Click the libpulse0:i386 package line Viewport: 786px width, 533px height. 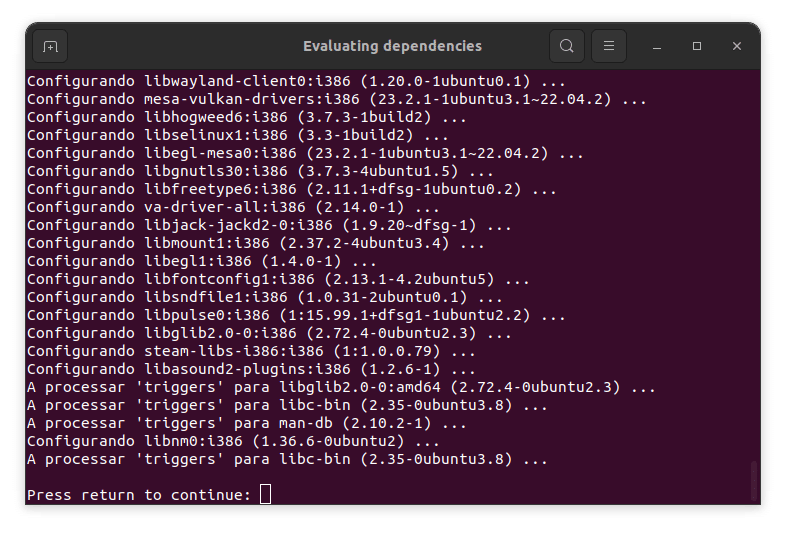click(296, 315)
